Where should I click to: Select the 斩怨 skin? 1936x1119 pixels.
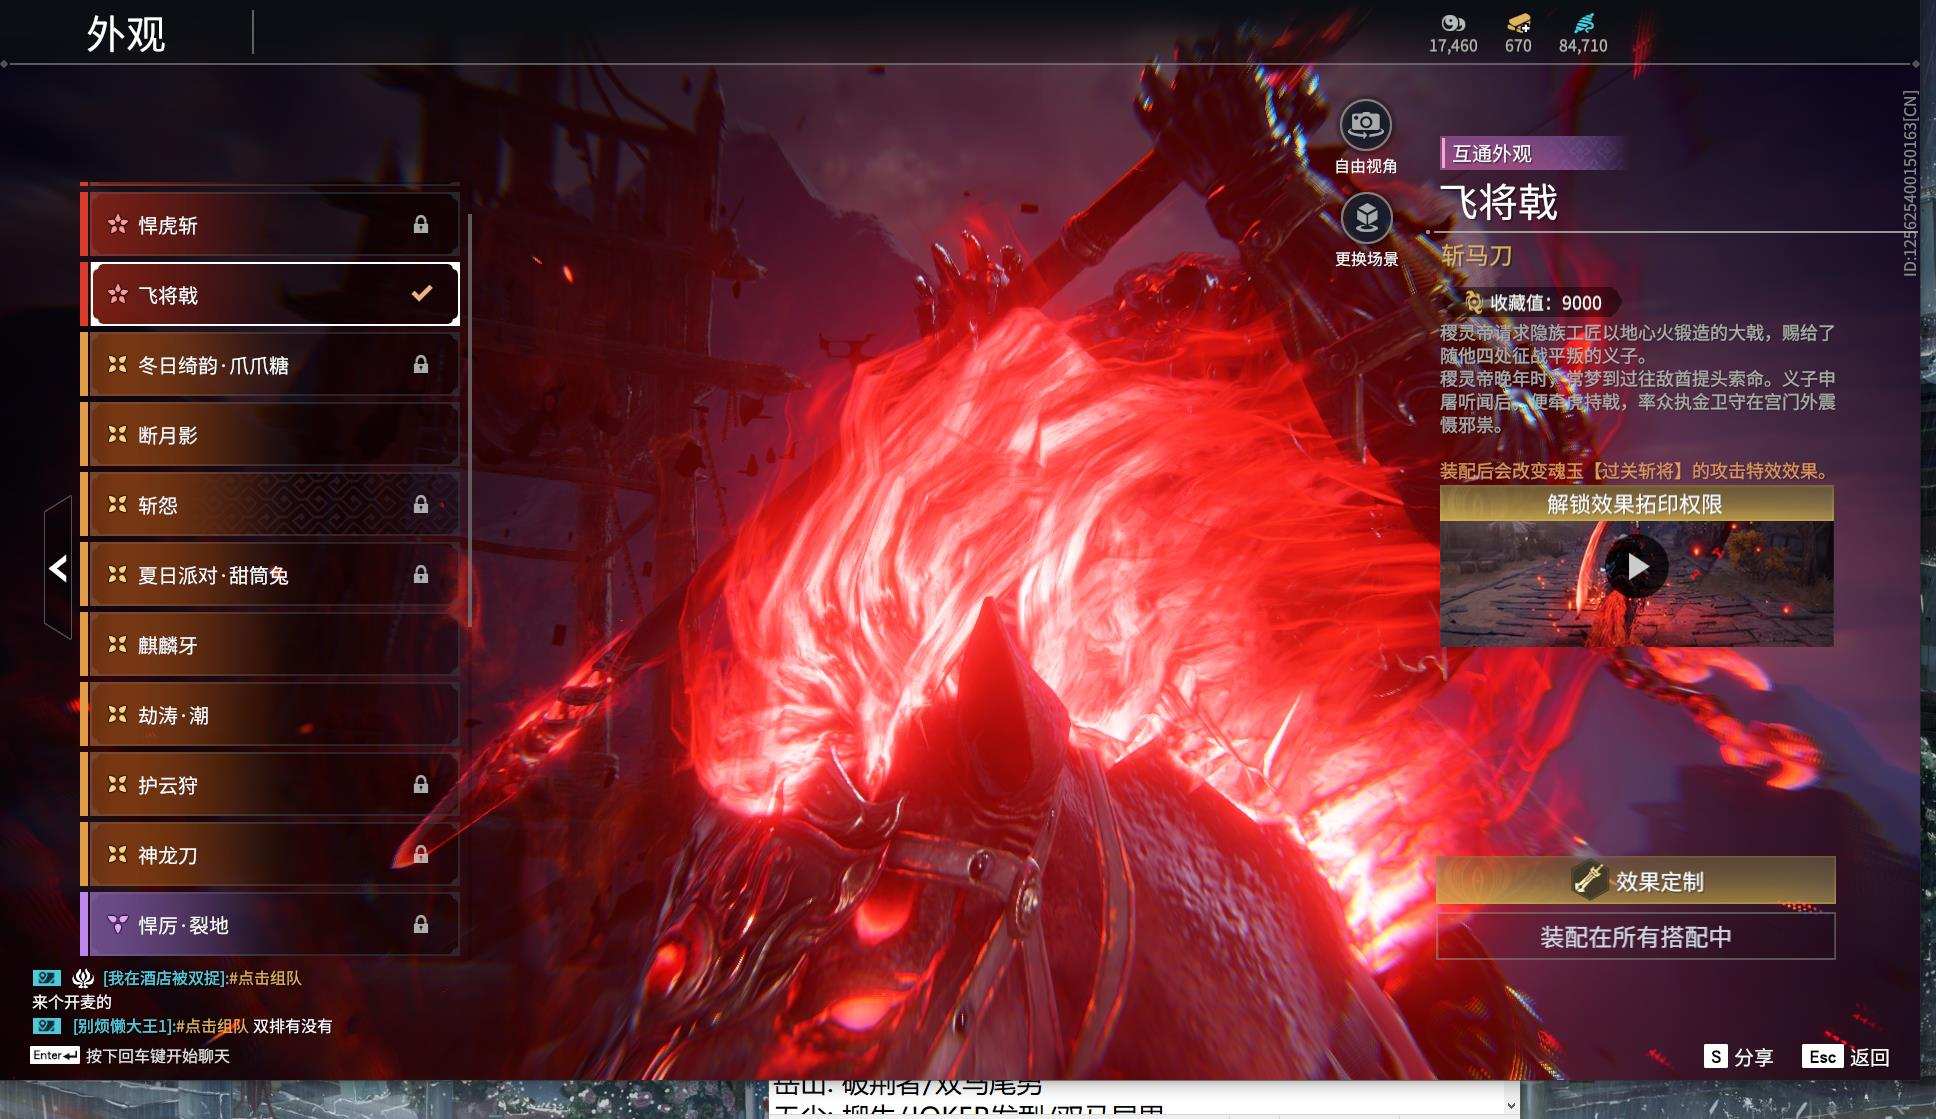tap(270, 505)
